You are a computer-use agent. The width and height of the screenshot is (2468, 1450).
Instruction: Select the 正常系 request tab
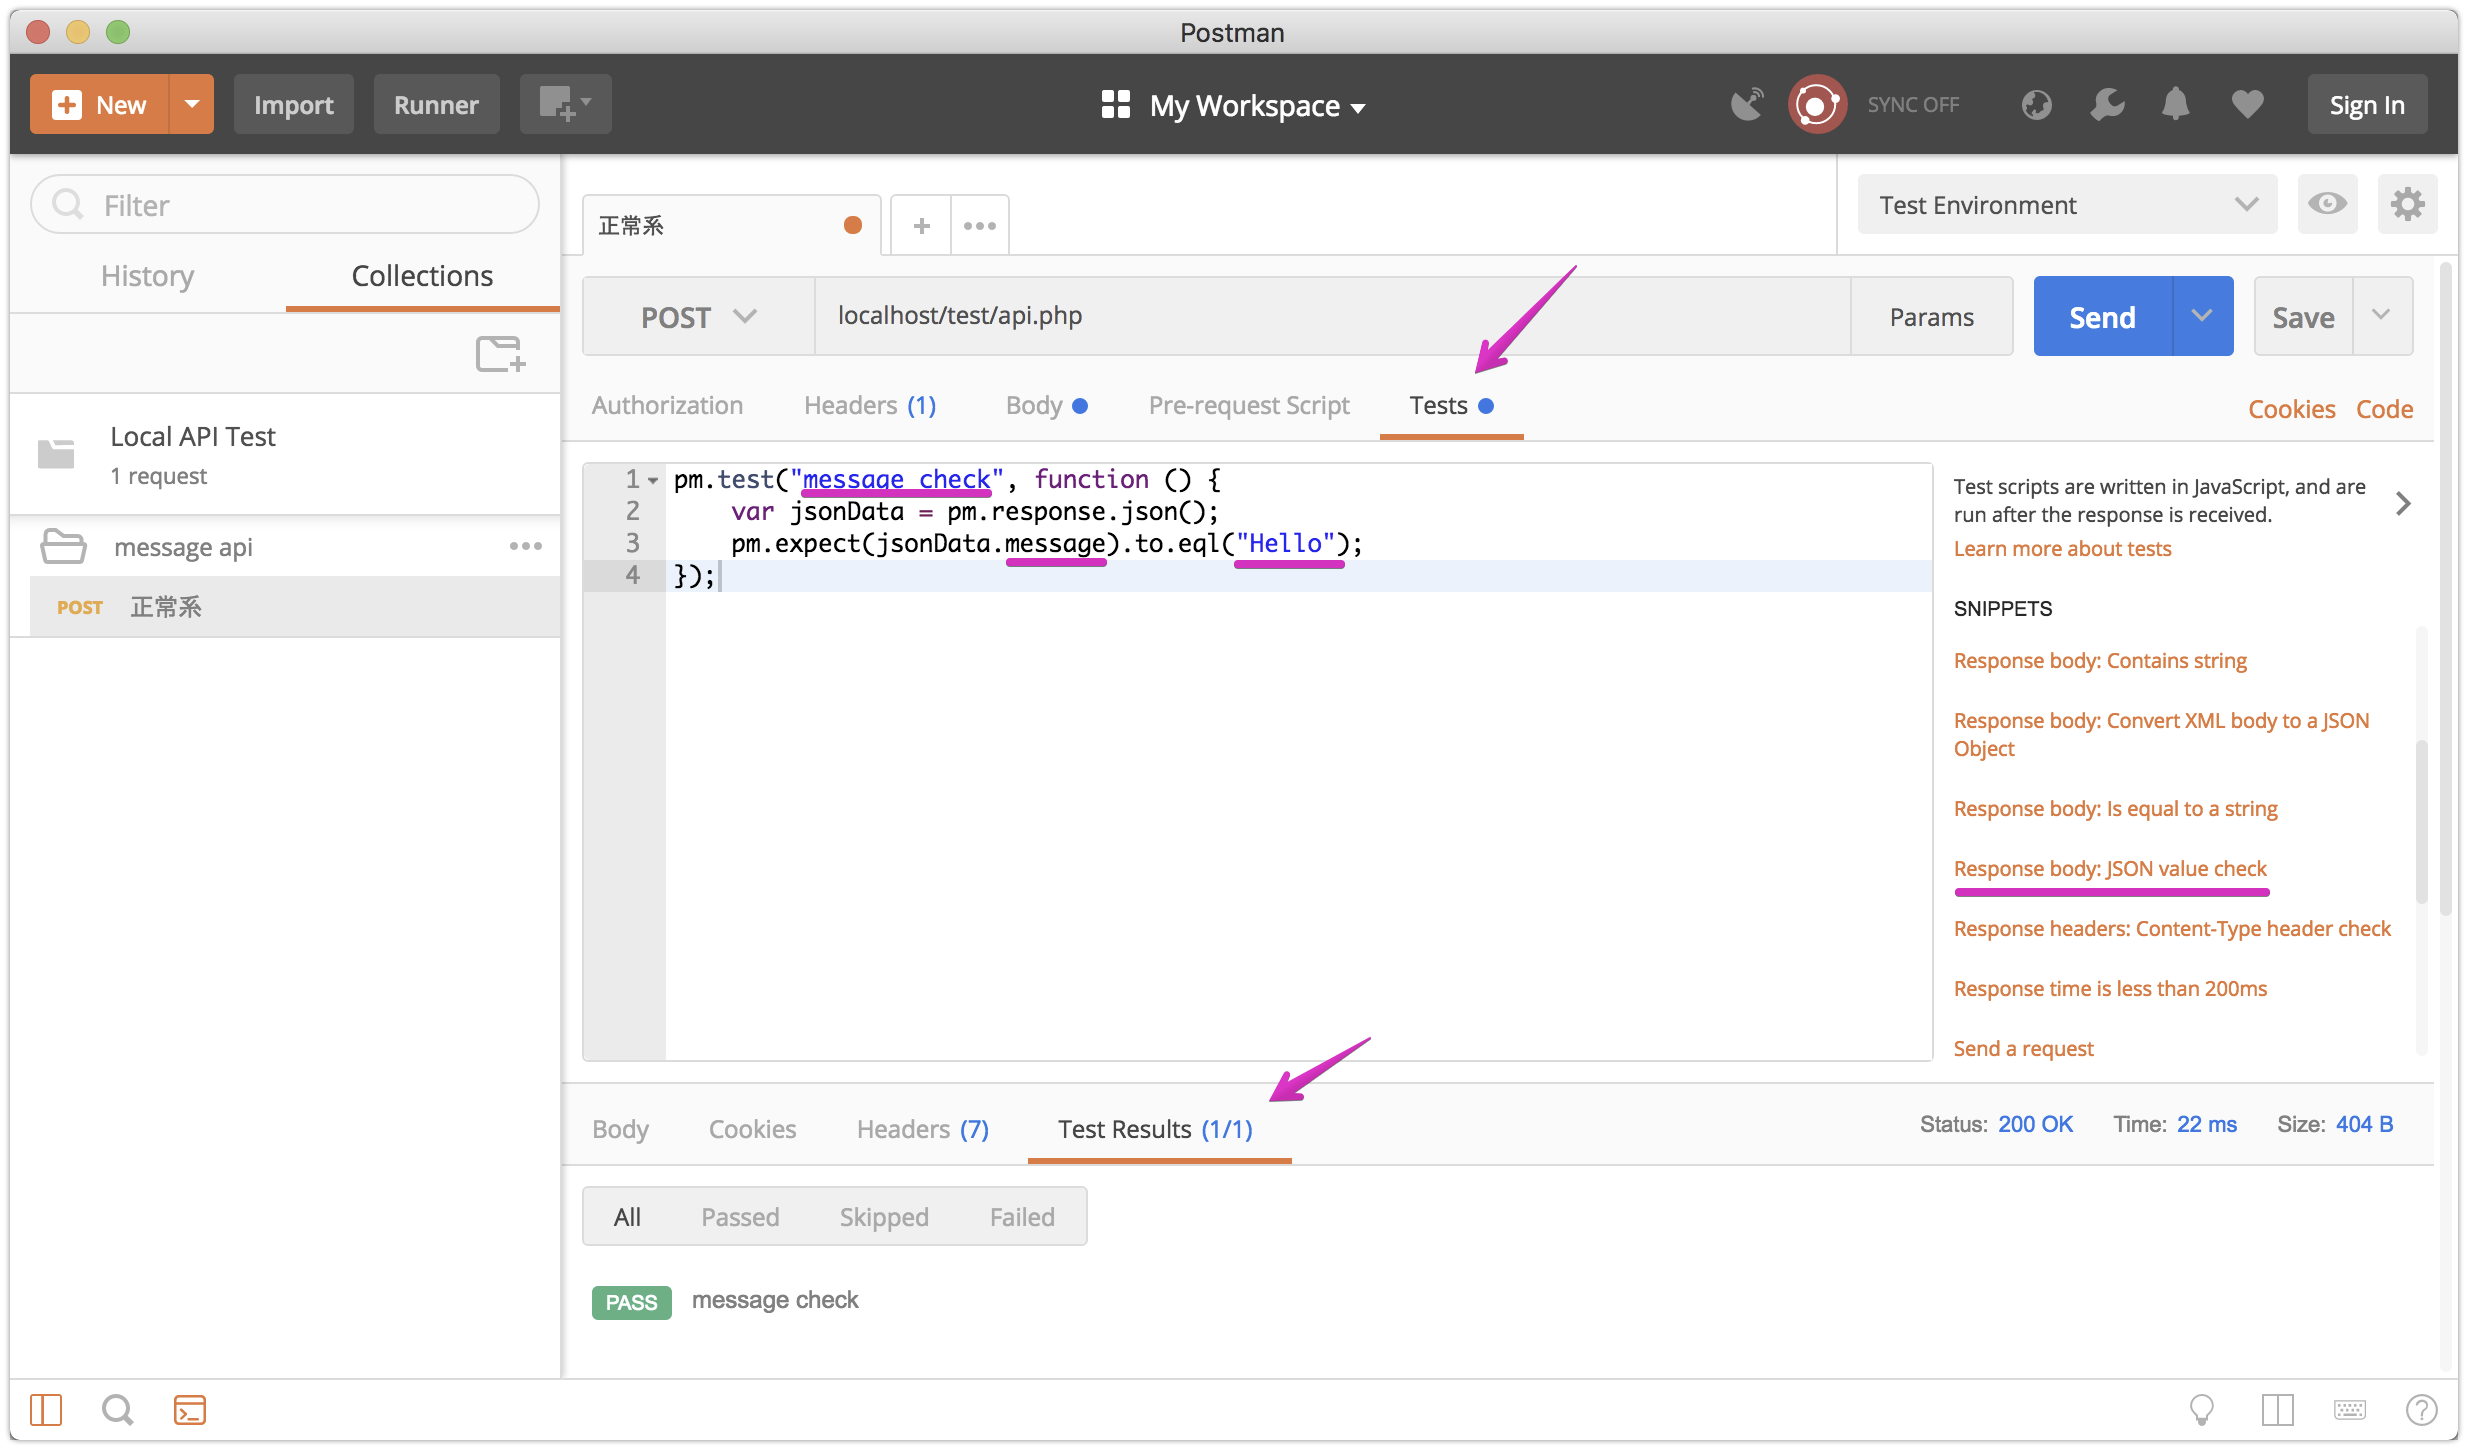732,225
